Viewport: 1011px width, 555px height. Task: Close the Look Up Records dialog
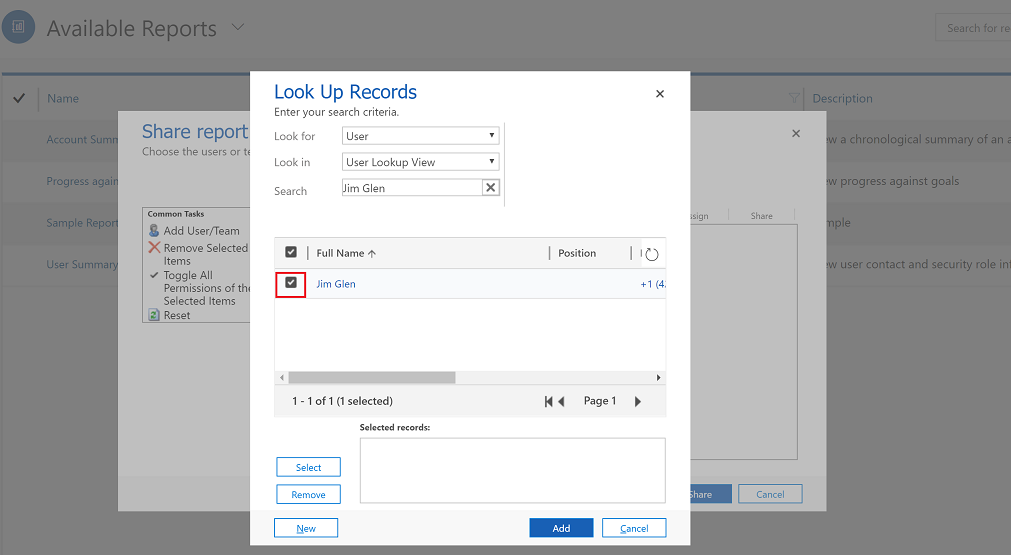click(660, 94)
